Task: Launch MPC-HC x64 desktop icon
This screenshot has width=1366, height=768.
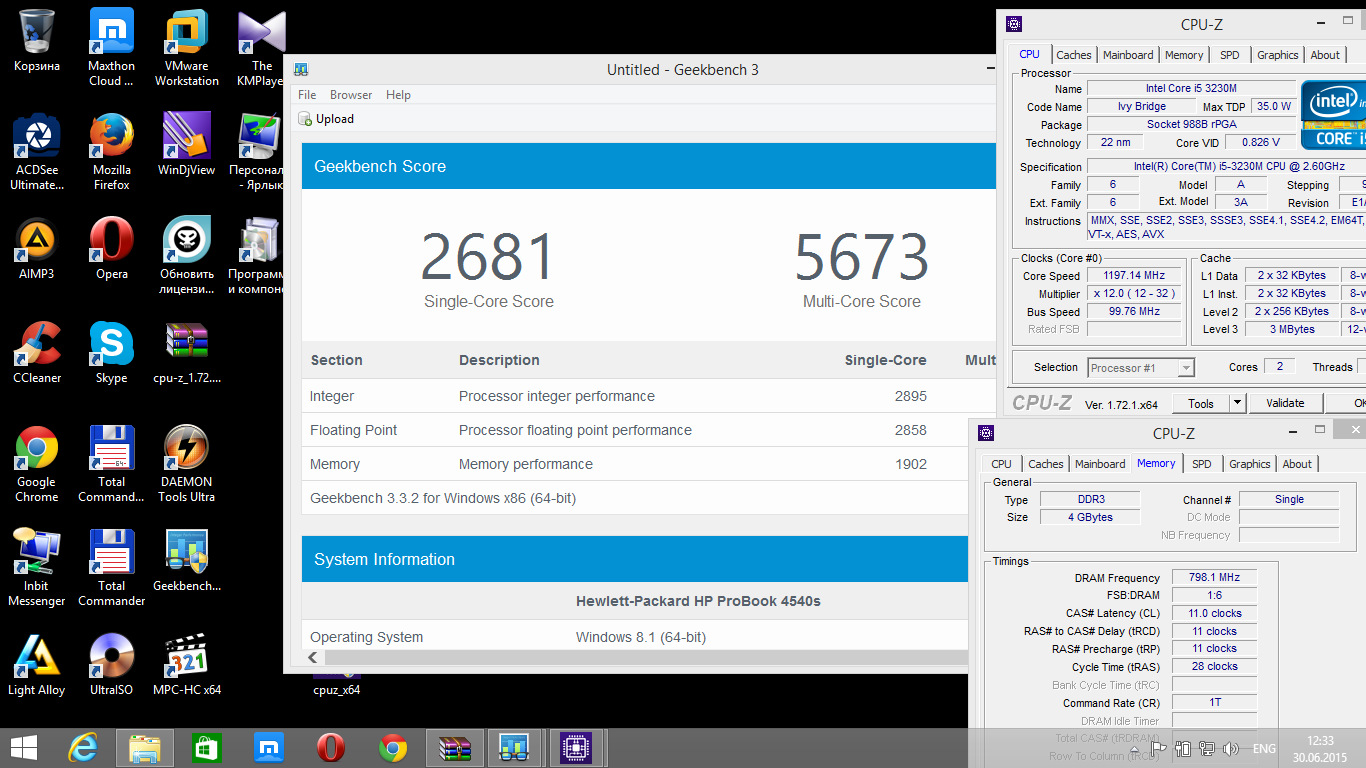Action: [x=186, y=665]
